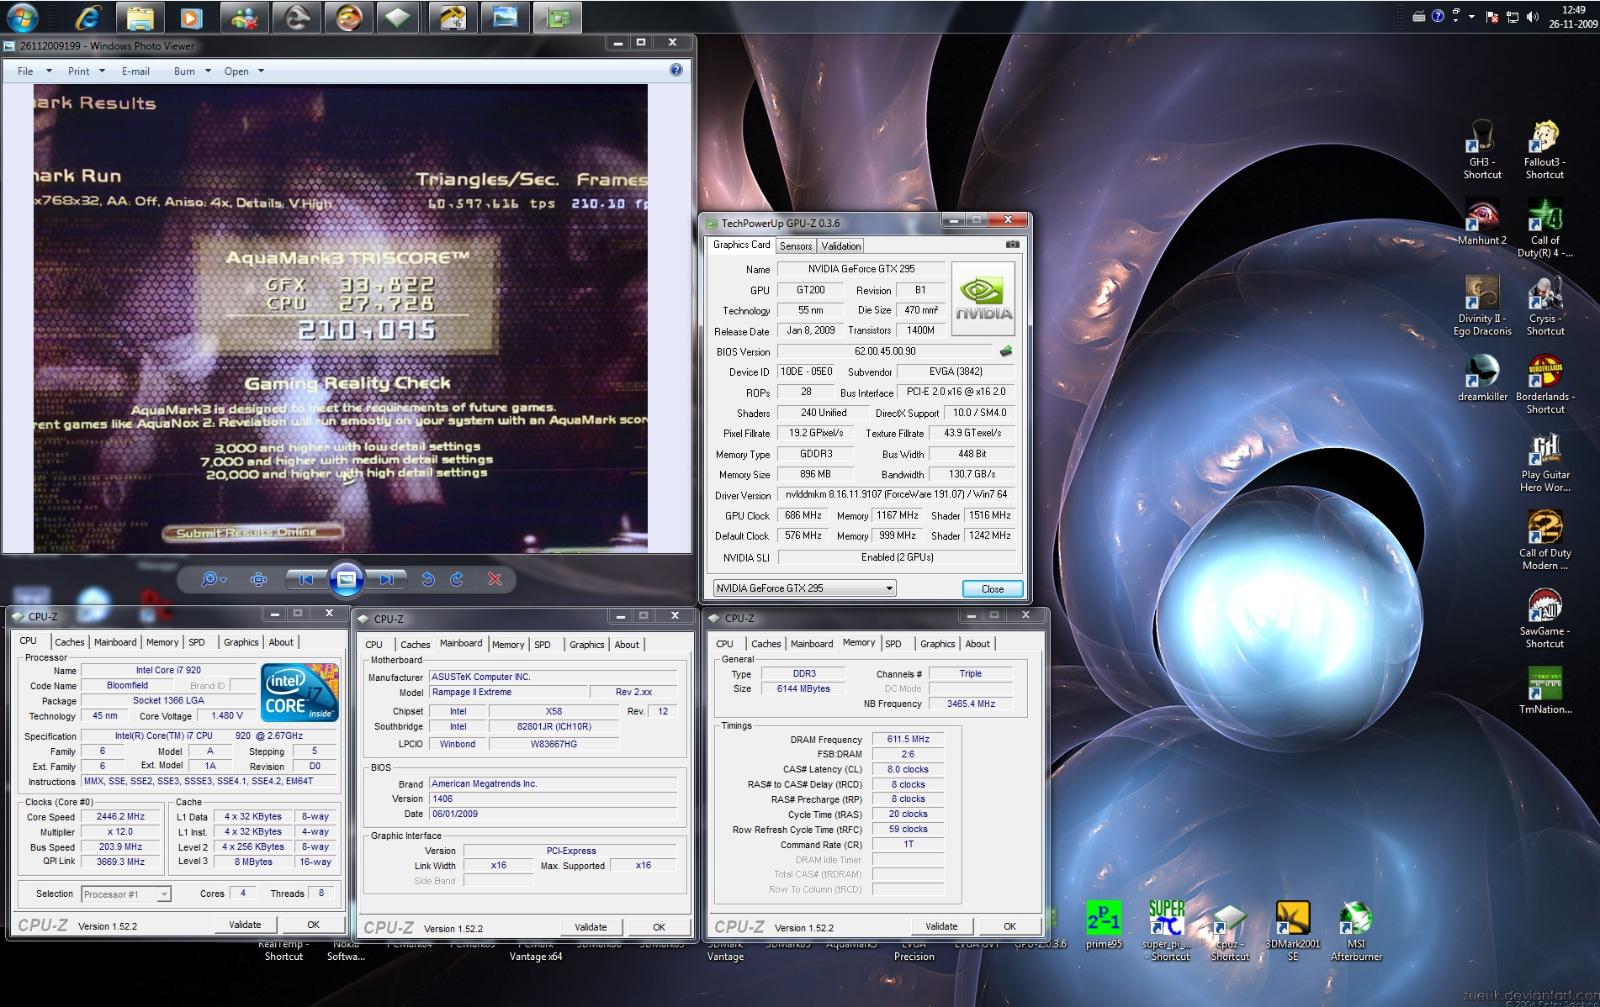Open the Burn dropdown in Photo Viewer
The image size is (1600, 1007).
tap(192, 71)
